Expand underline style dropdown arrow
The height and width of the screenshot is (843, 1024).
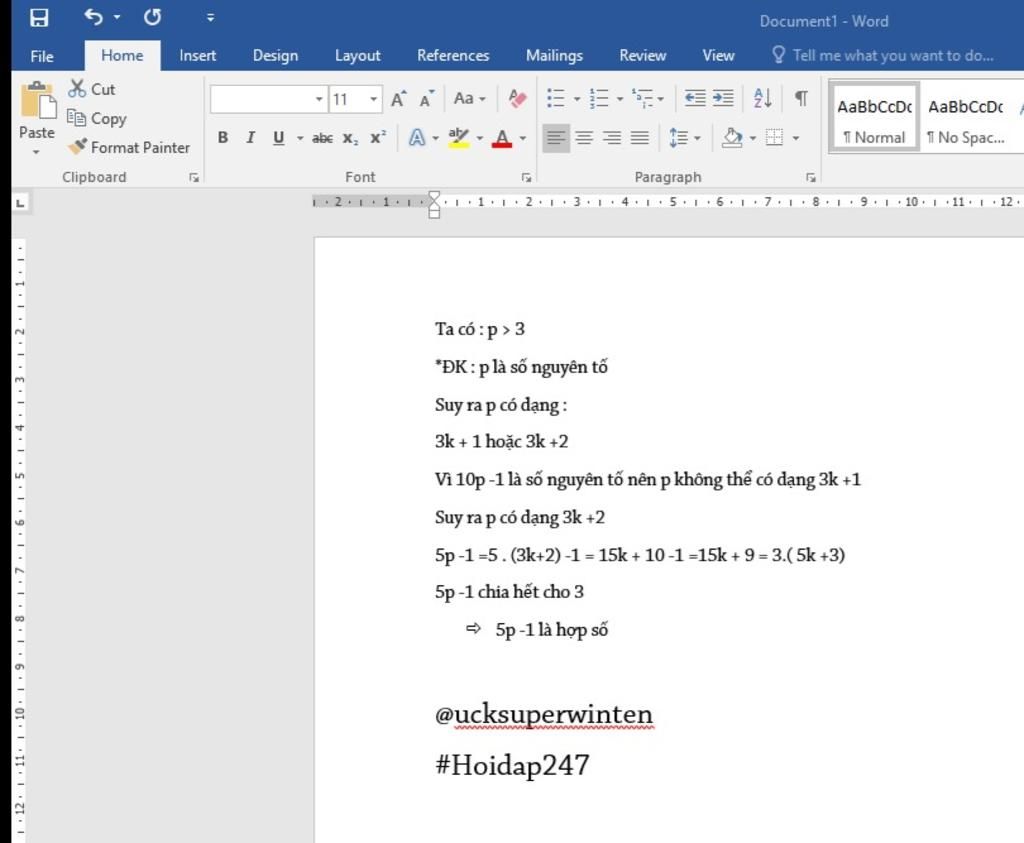pyautogui.click(x=300, y=138)
